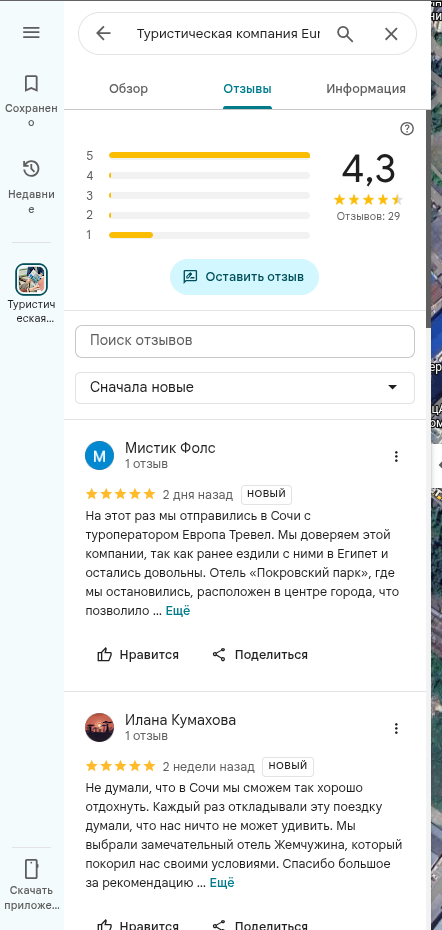Click Скачать приложение label in sidebar
The image size is (442, 930).
31,898
